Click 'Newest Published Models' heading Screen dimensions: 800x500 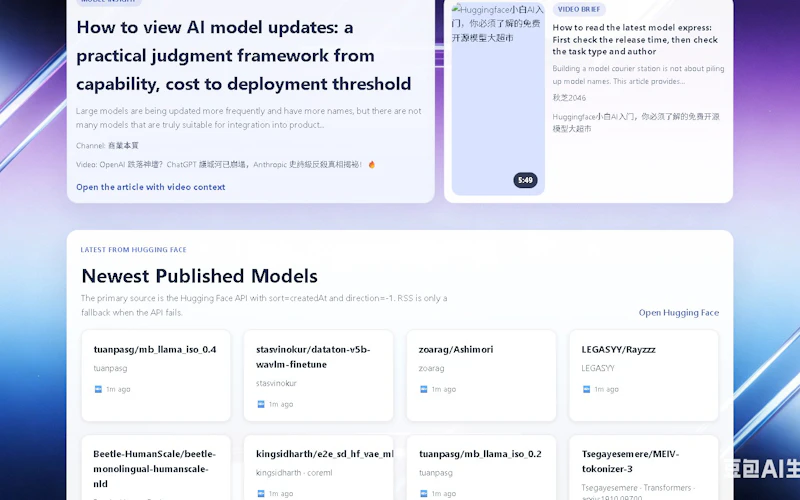[199, 276]
